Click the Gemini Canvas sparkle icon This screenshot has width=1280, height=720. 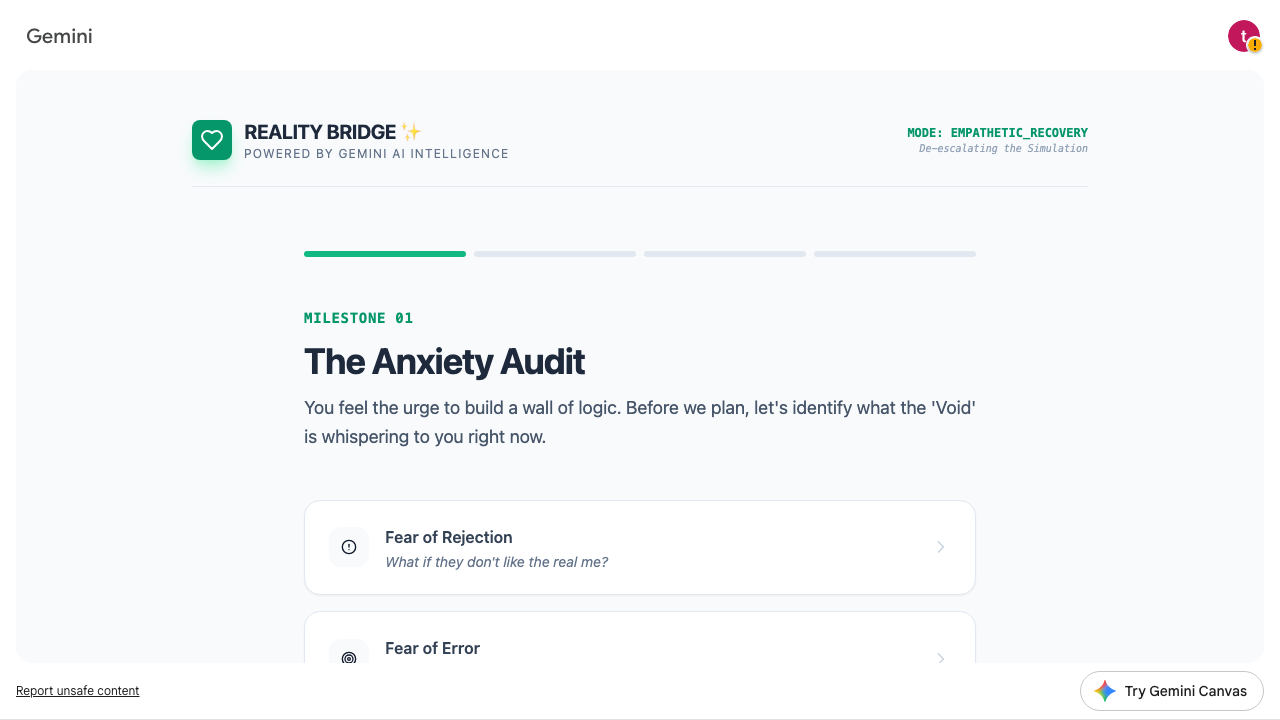tap(1105, 691)
